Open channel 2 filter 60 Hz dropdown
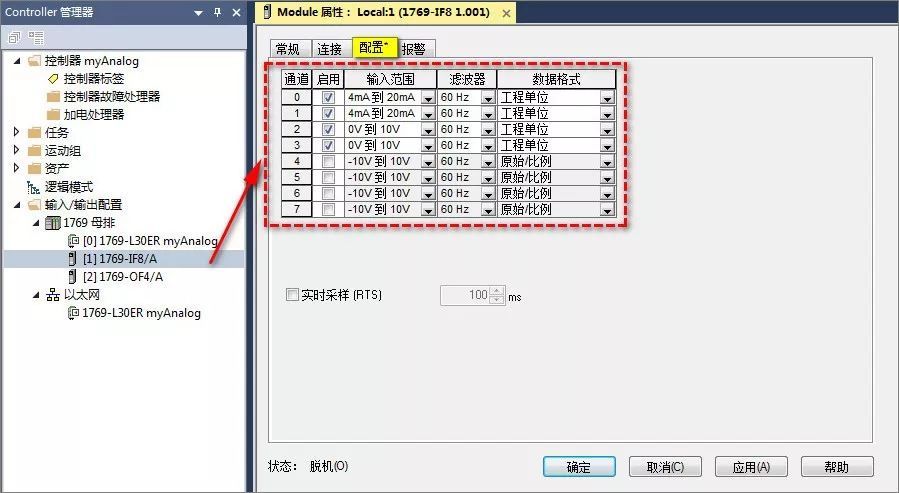Viewport: 899px width, 493px height. click(x=488, y=130)
